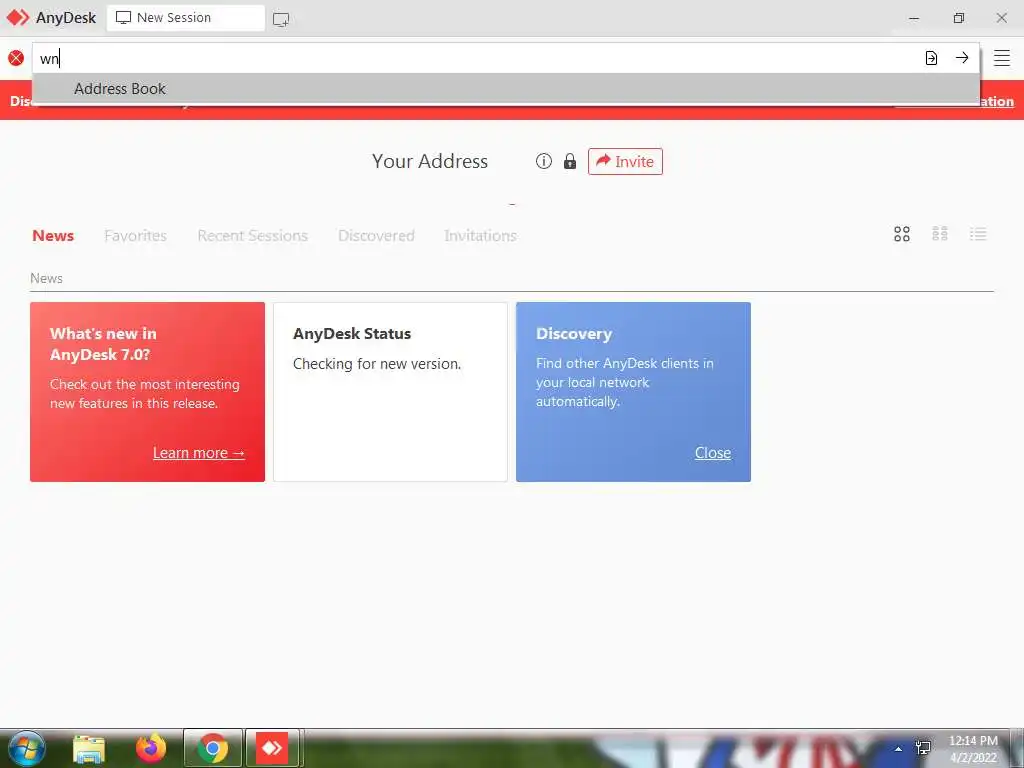The height and width of the screenshot is (768, 1024).
Task: Click the connect arrow icon
Action: pyautogui.click(x=962, y=58)
